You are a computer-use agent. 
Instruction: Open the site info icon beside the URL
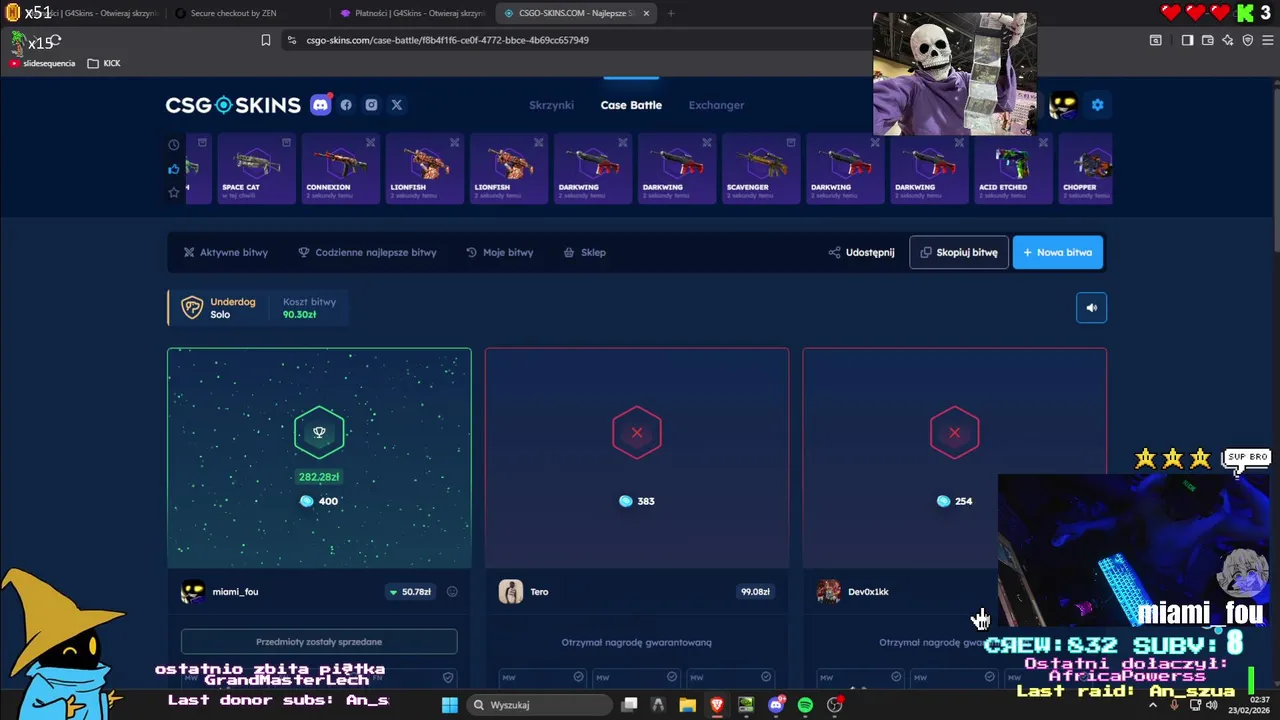click(291, 40)
